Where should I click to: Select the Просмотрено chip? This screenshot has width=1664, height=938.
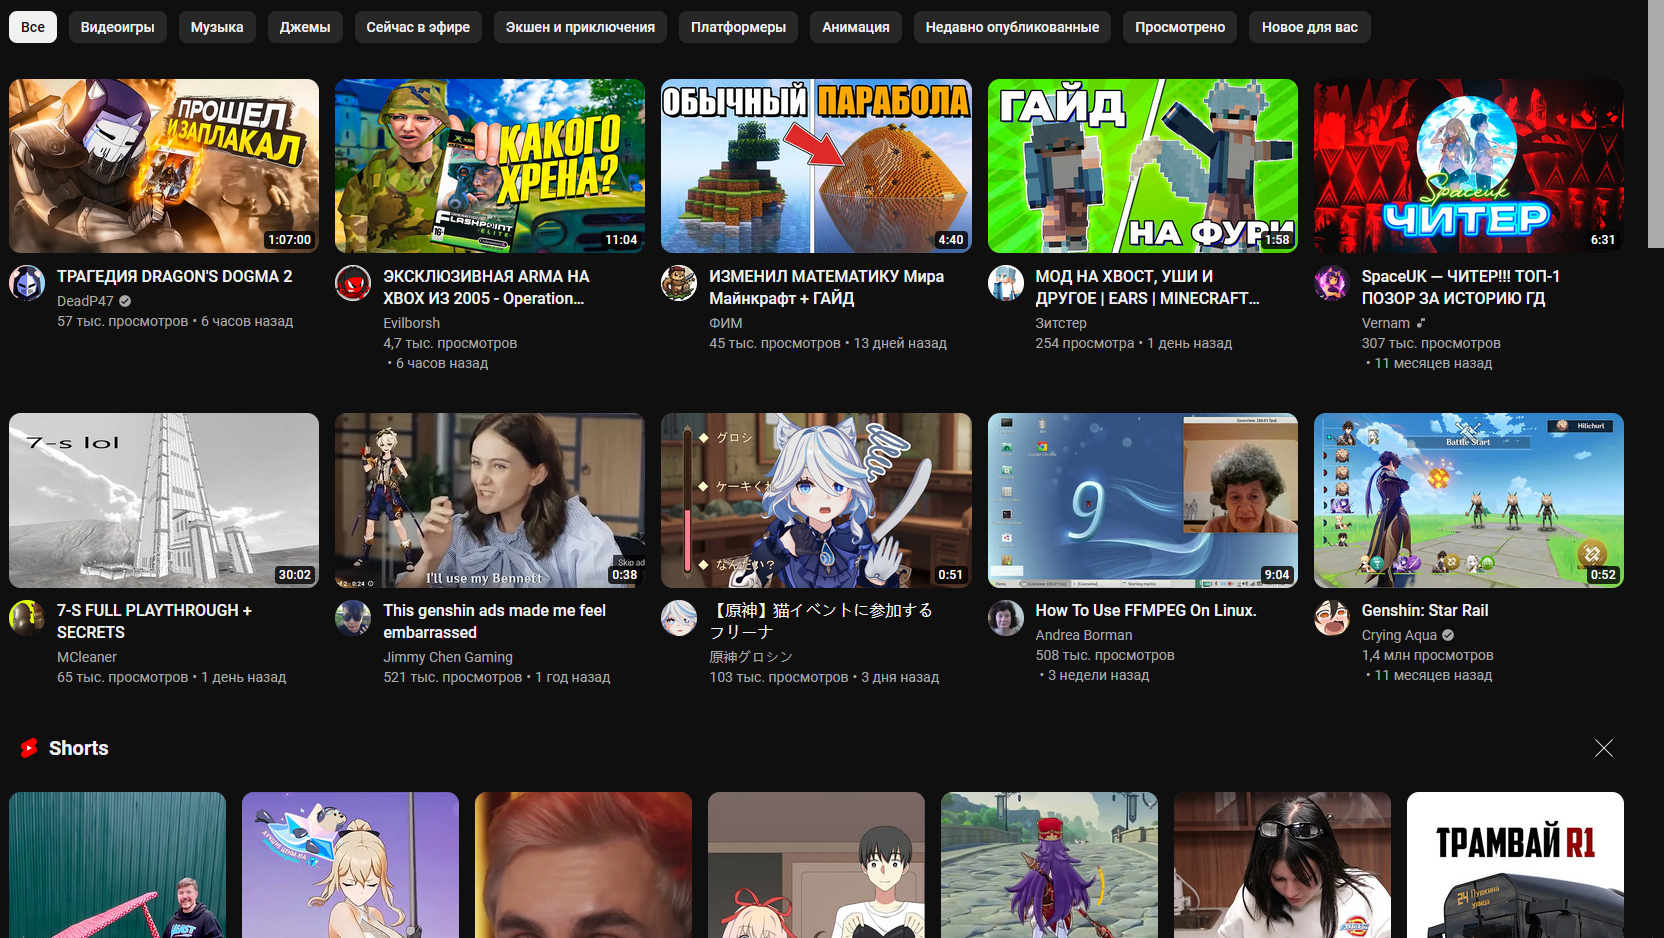(x=1180, y=27)
